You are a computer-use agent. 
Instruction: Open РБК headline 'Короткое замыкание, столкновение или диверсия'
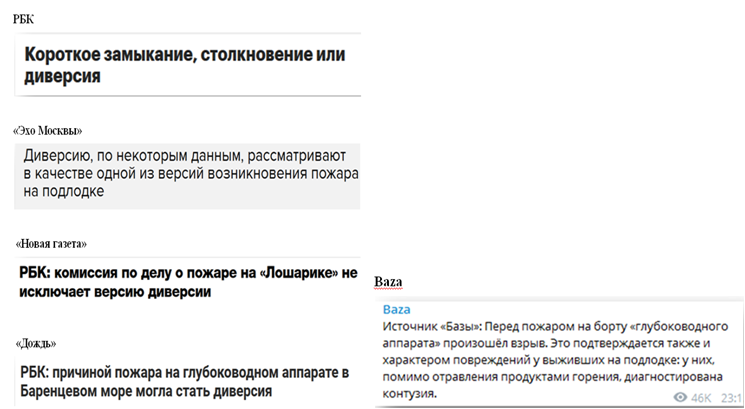tap(184, 65)
